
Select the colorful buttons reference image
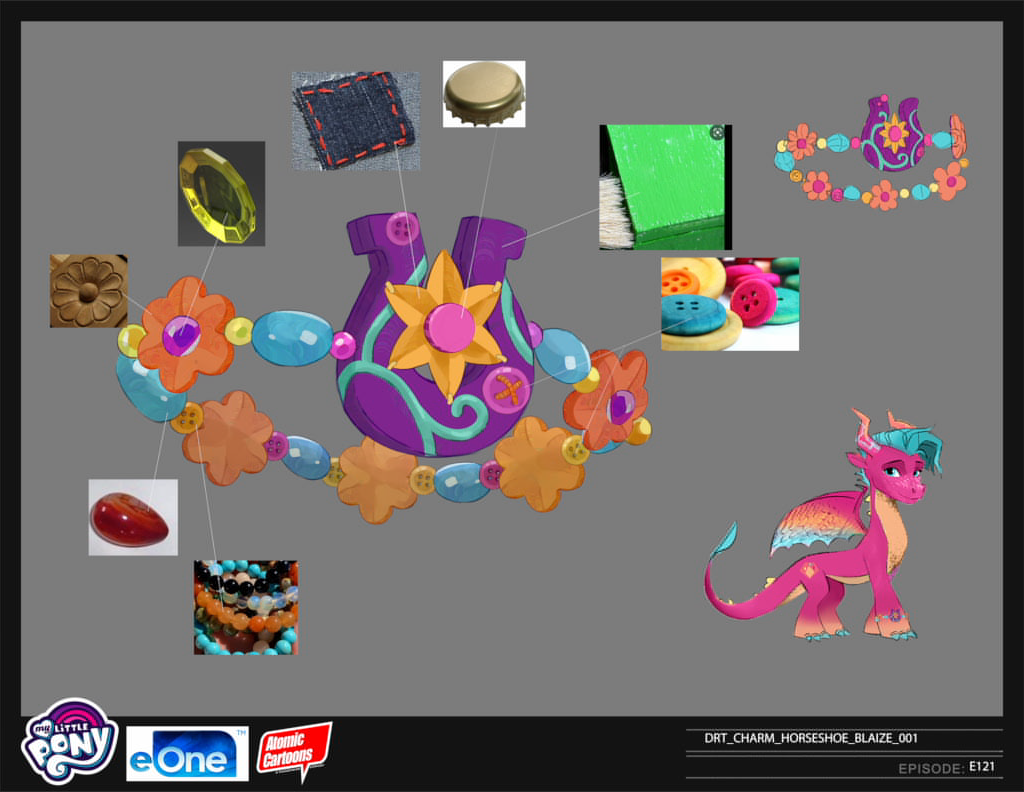tap(729, 304)
